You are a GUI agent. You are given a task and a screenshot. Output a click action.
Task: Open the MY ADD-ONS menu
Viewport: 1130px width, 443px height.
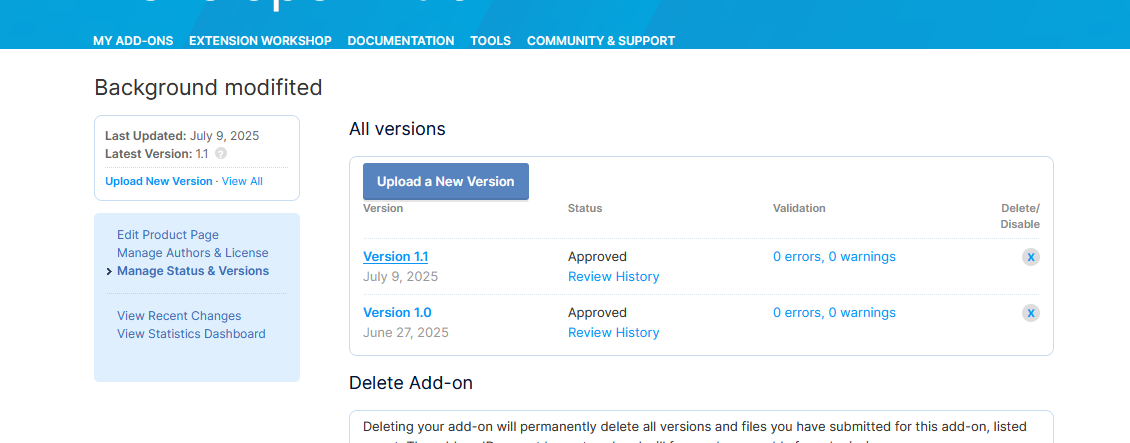pyautogui.click(x=133, y=41)
